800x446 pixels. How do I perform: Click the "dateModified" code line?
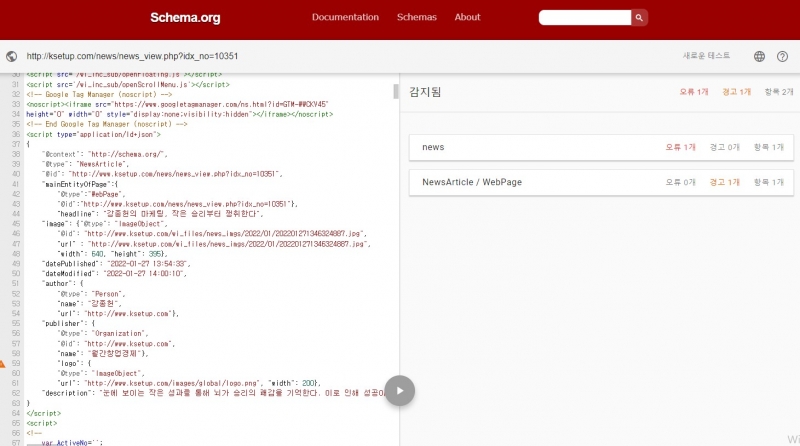pos(114,274)
